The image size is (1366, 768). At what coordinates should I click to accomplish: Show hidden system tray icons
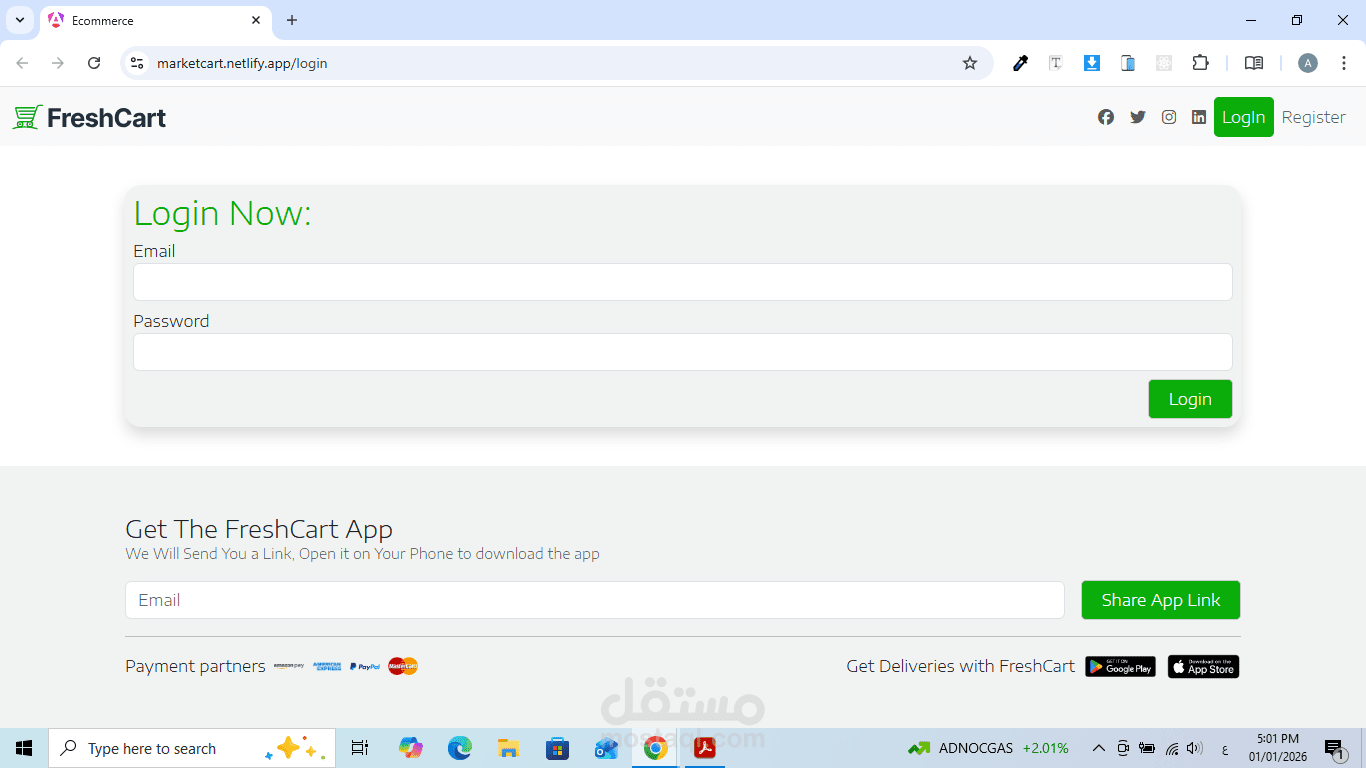1098,748
